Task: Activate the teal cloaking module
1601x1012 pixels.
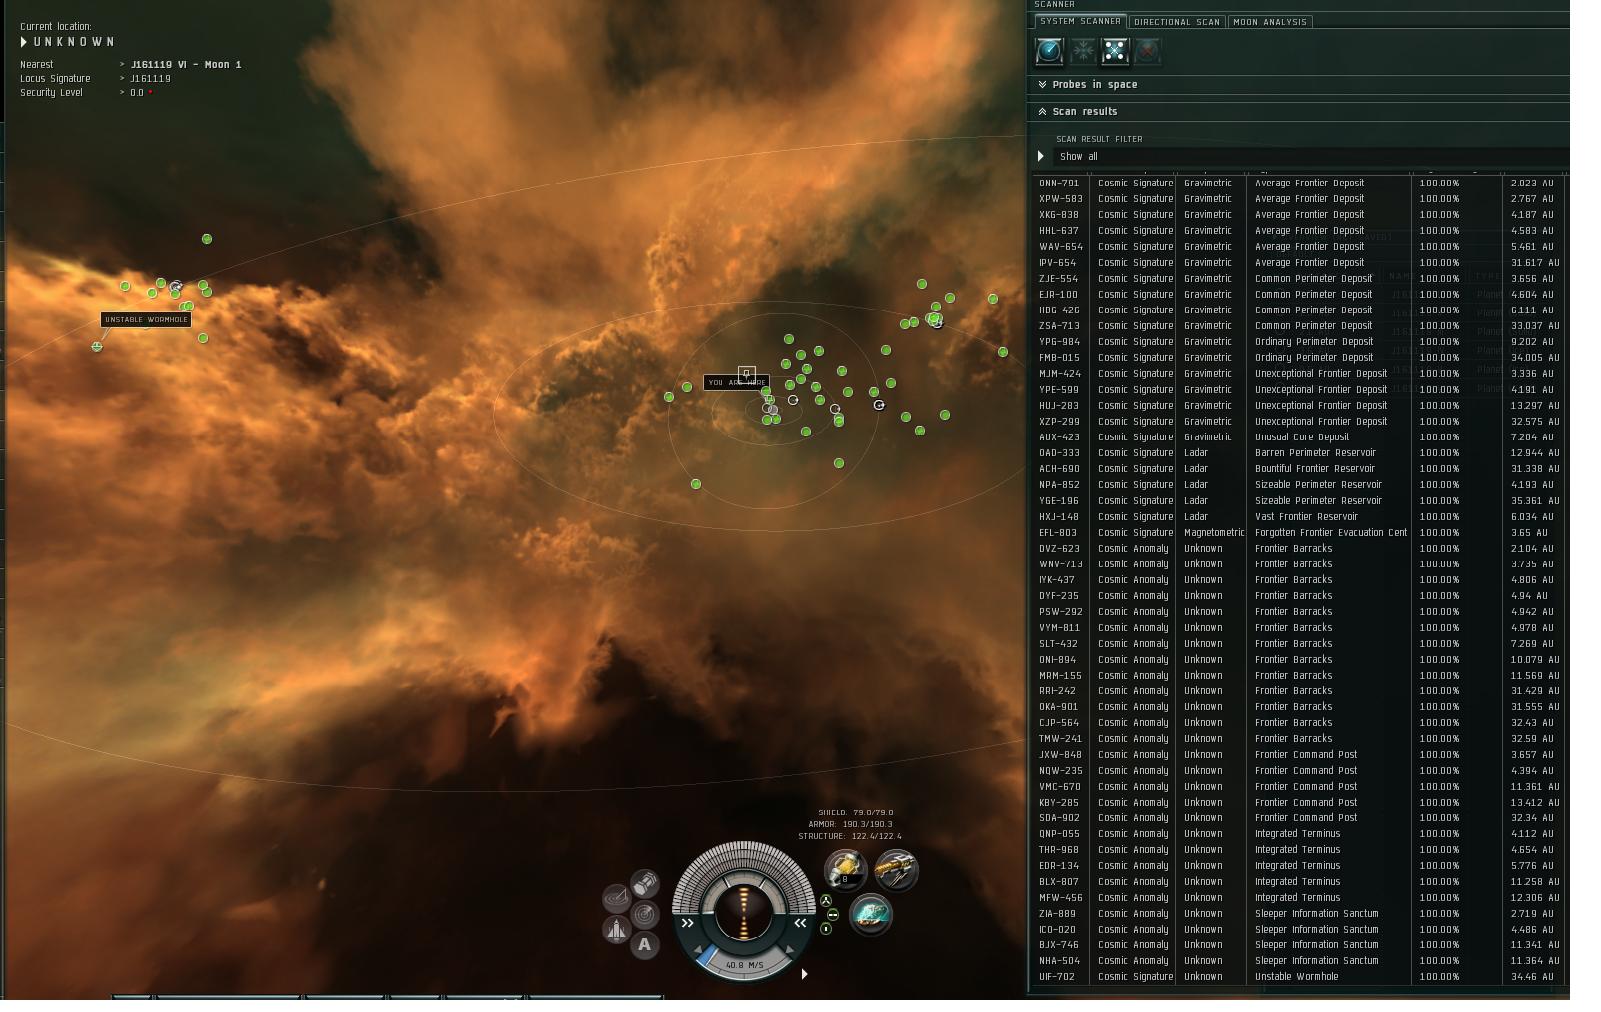Action: tap(871, 914)
